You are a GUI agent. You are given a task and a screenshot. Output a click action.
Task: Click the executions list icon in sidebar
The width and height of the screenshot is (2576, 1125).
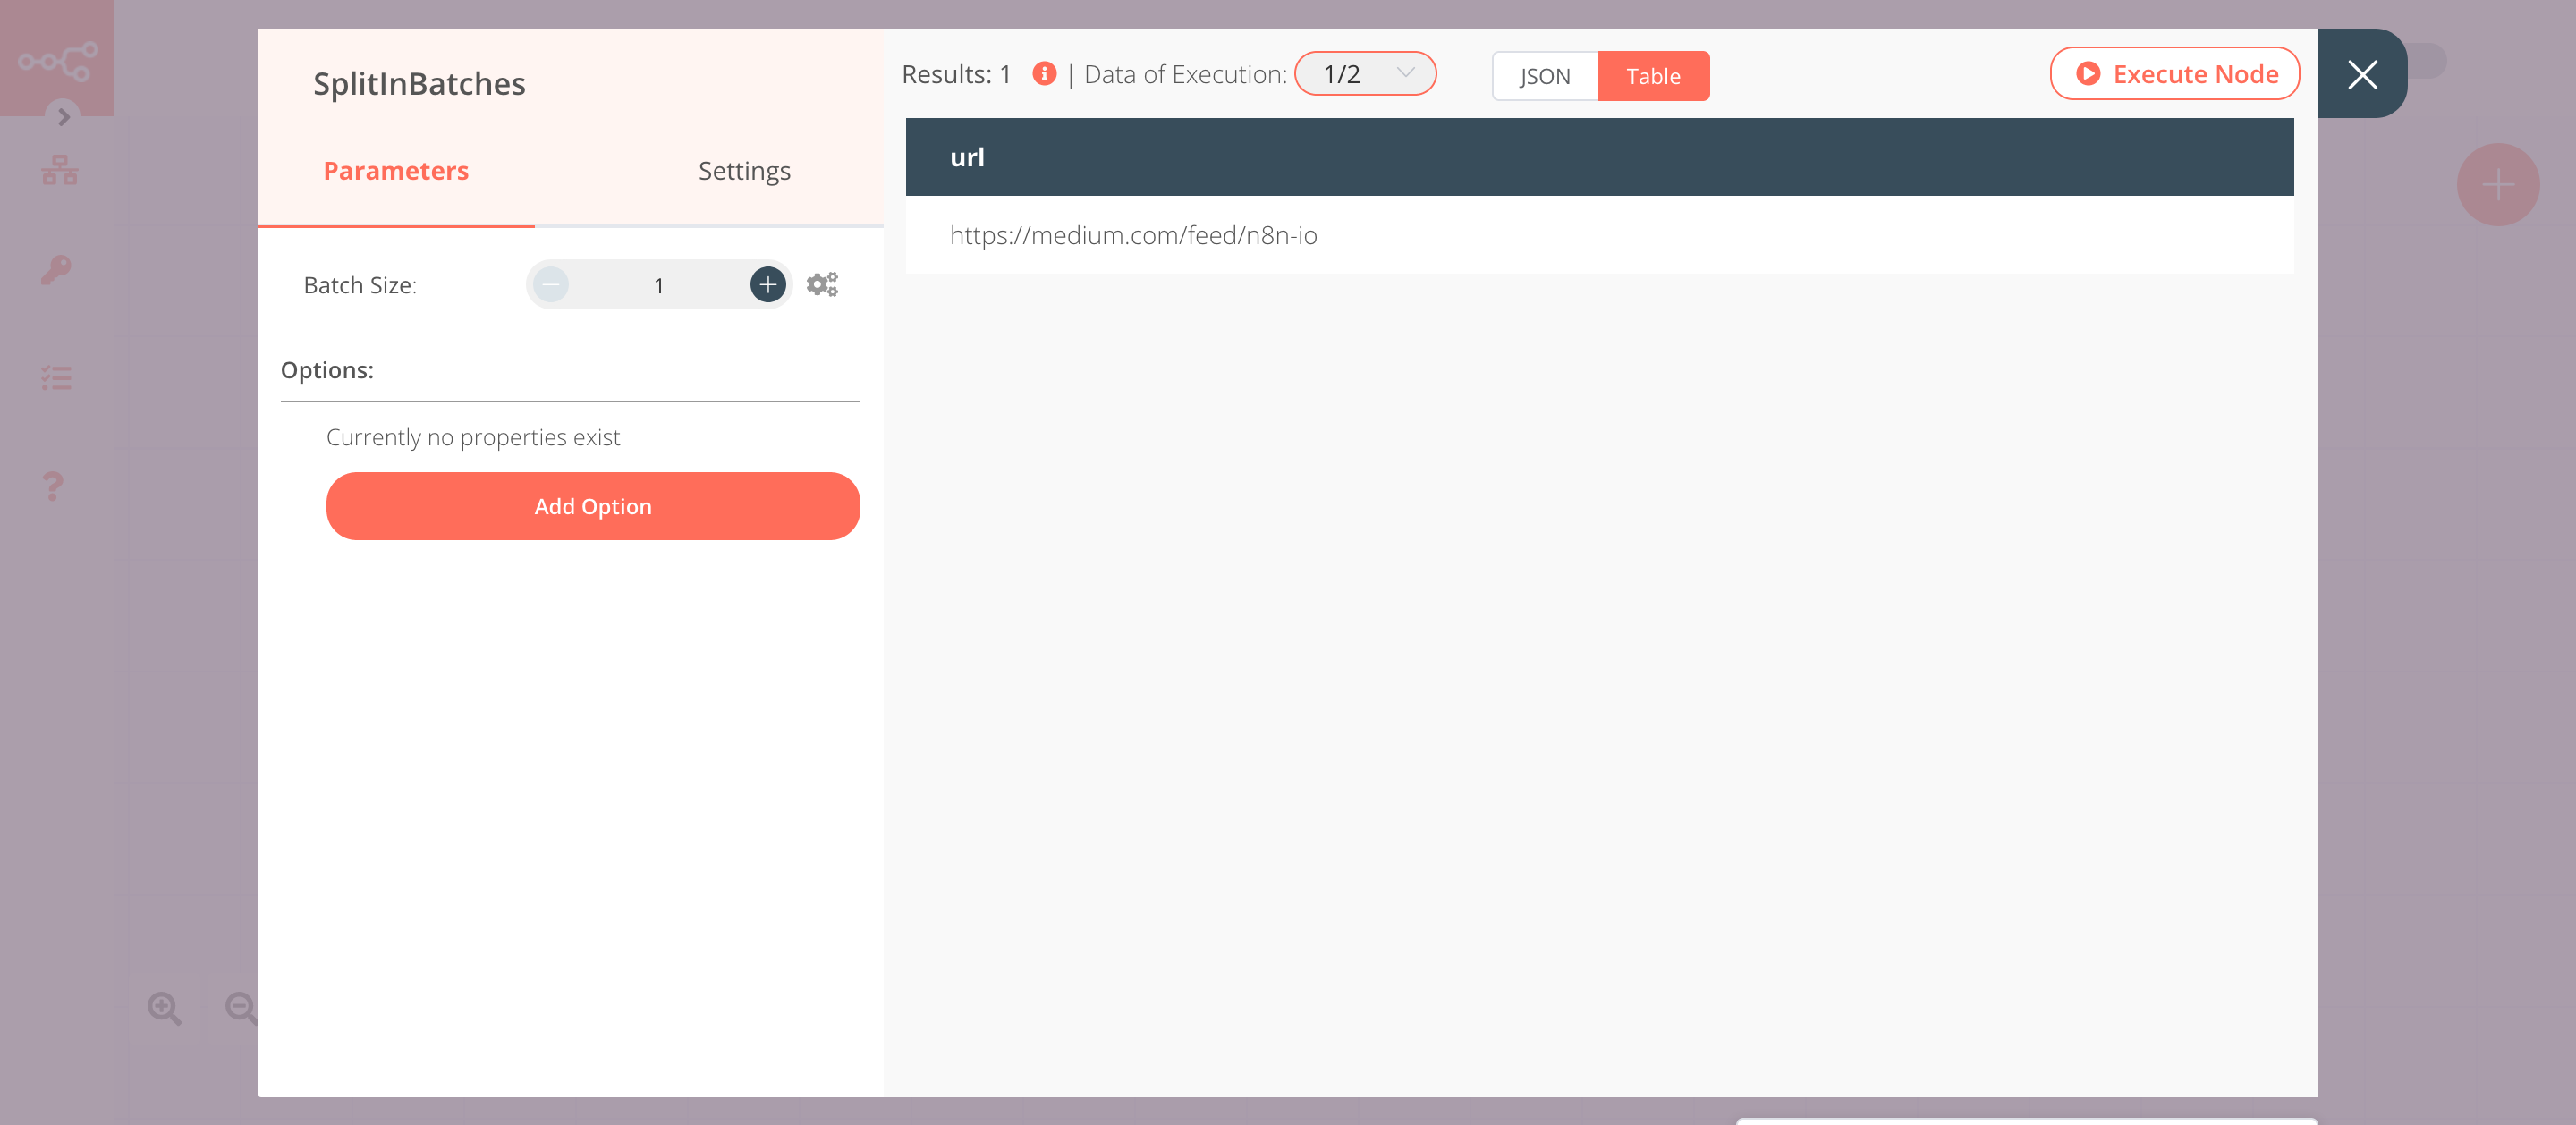(x=55, y=377)
